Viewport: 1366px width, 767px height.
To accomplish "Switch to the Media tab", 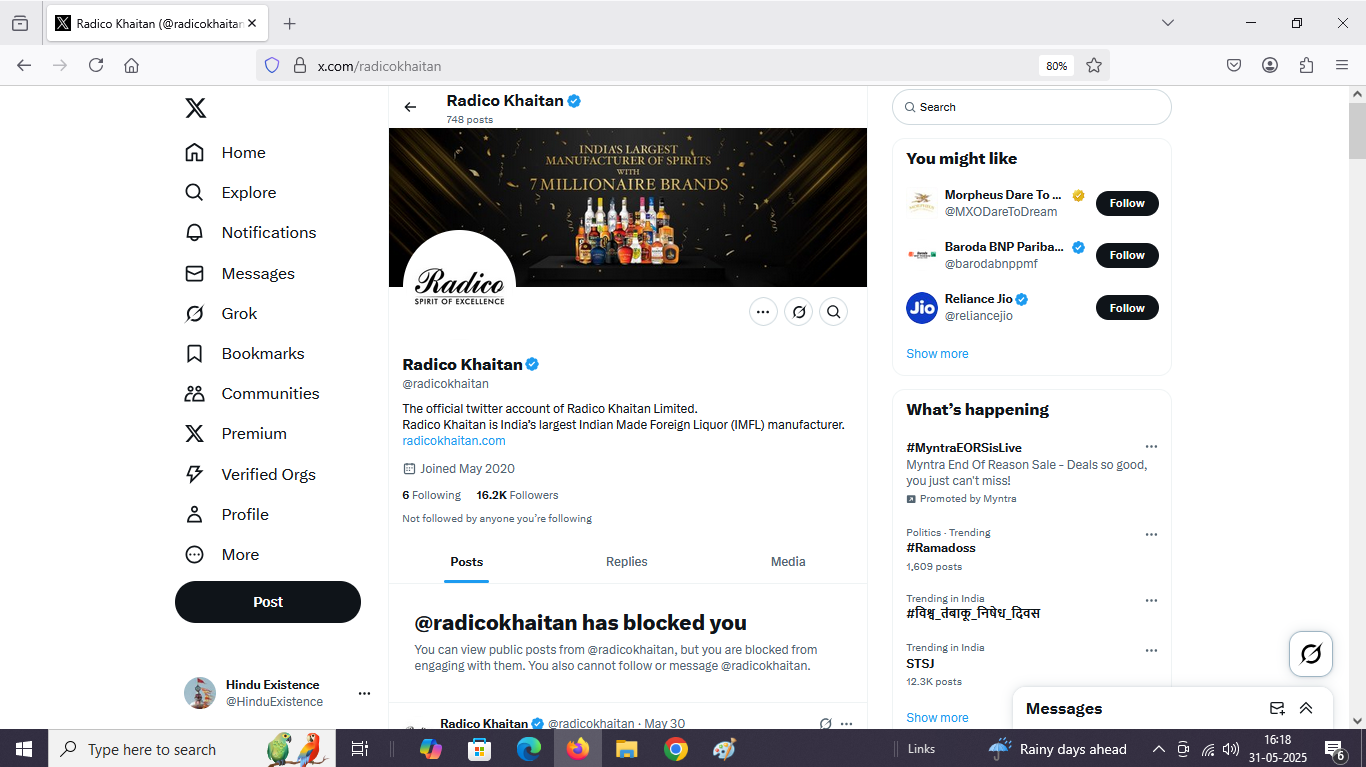I will click(787, 562).
